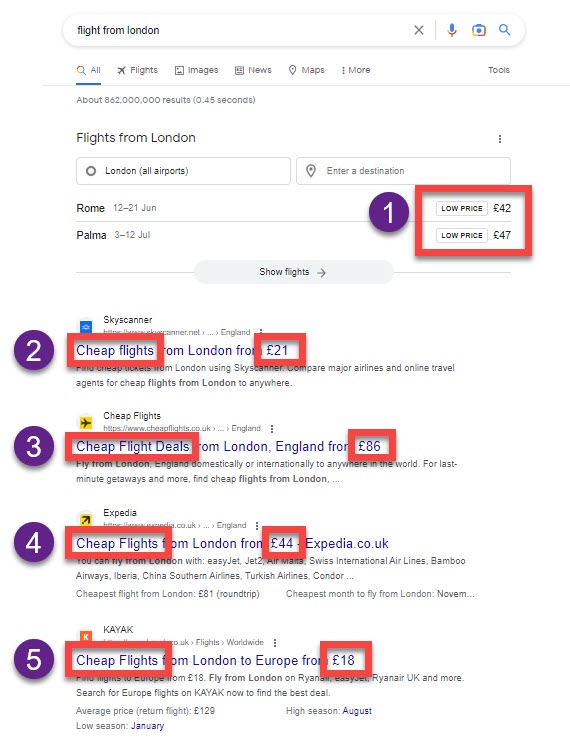Open the Skyscanner Cheap flights from London link

[x=182, y=351]
